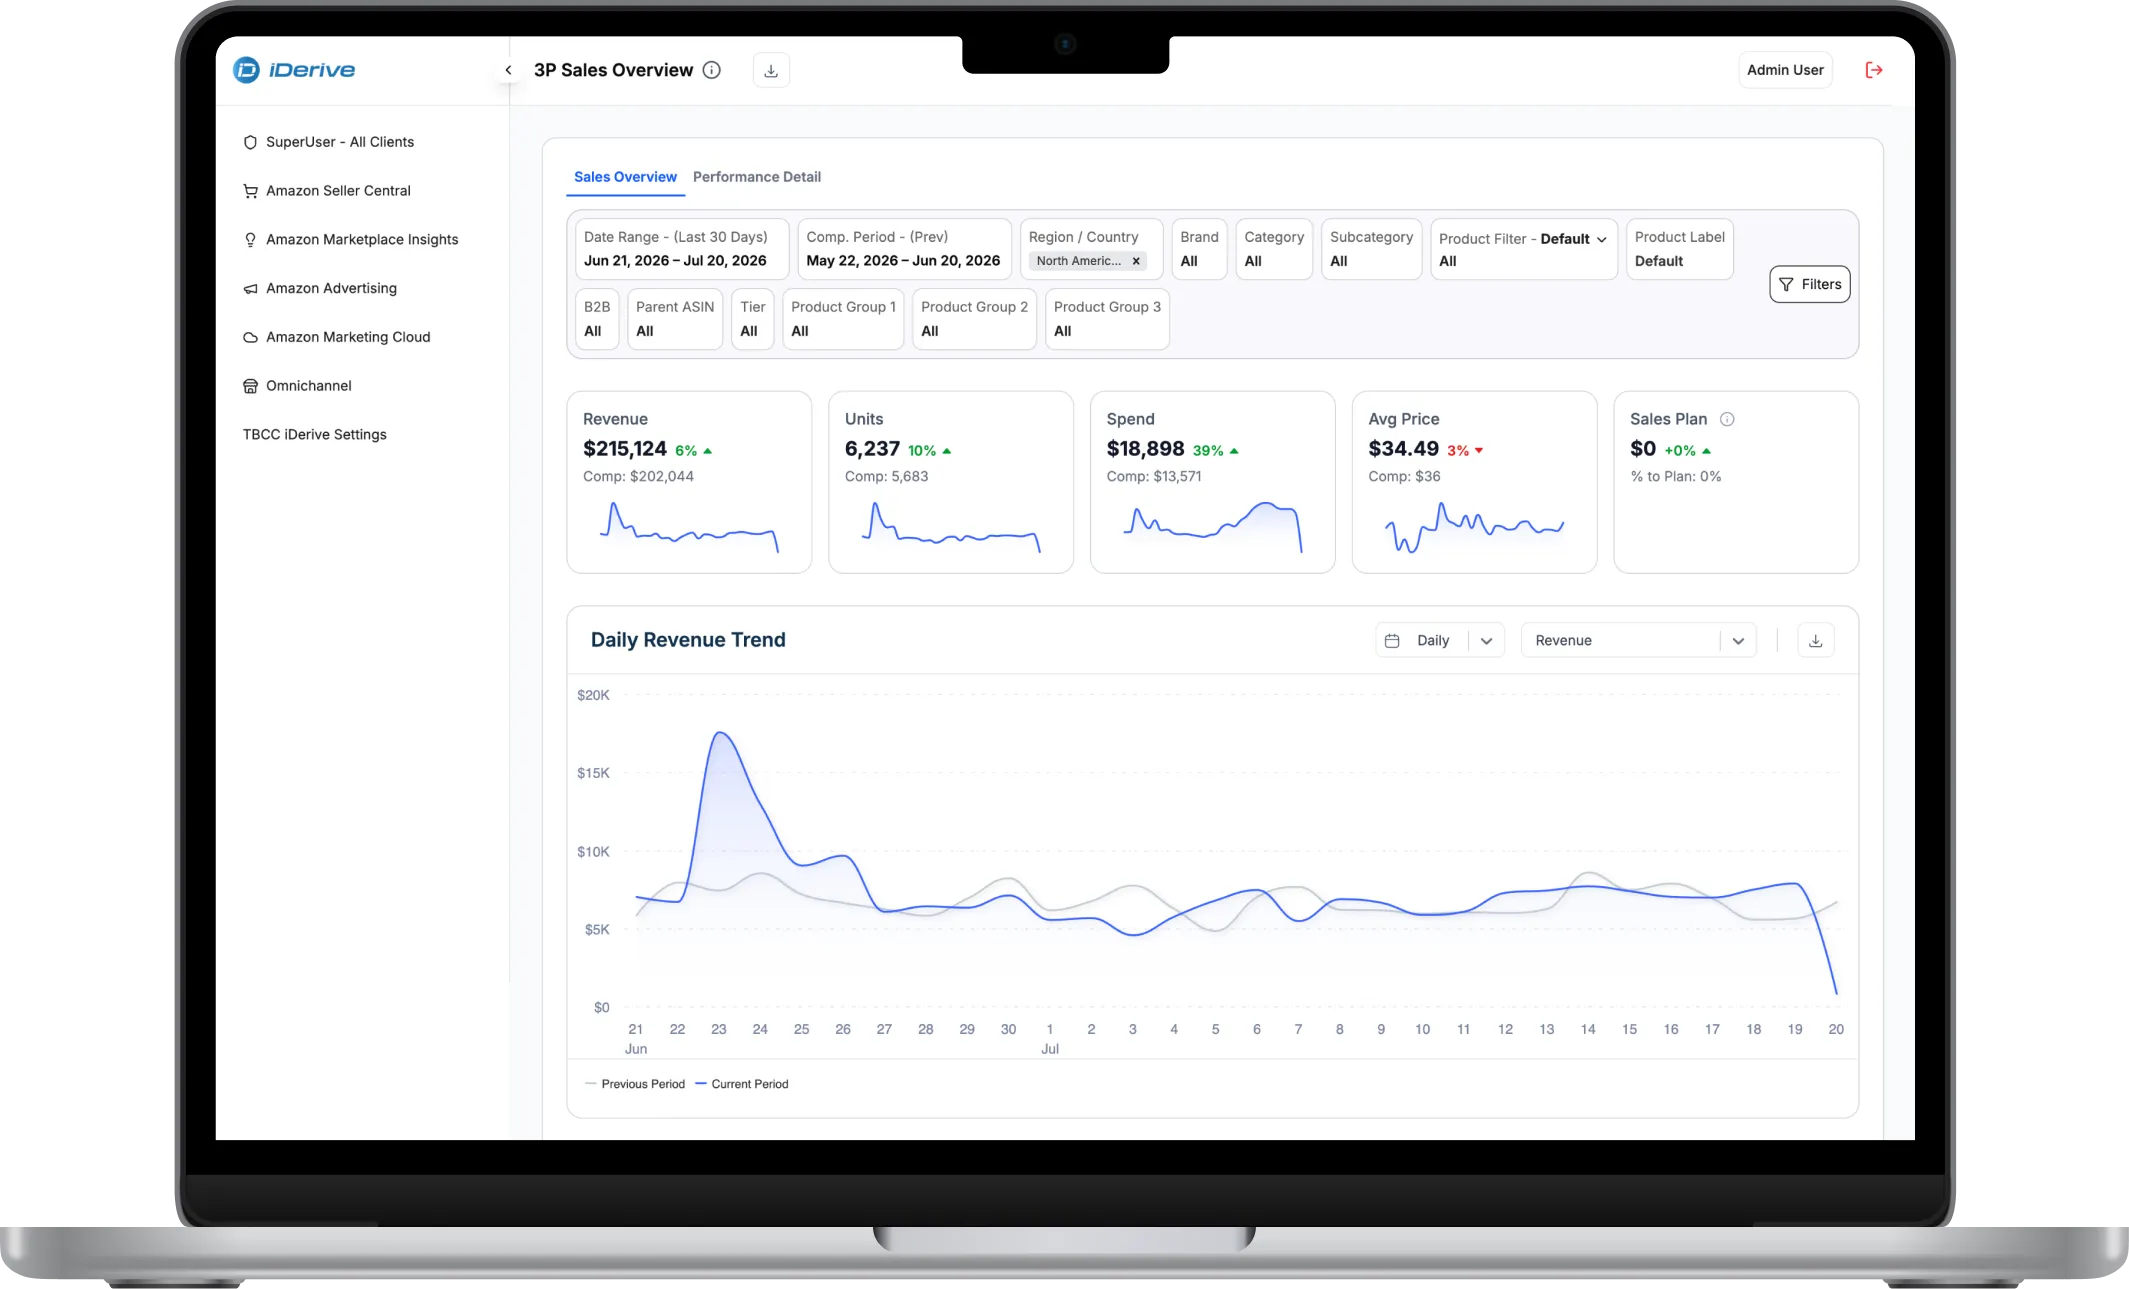Switch to the Performance Detail tab
Image resolution: width=2129 pixels, height=1289 pixels.
click(757, 177)
